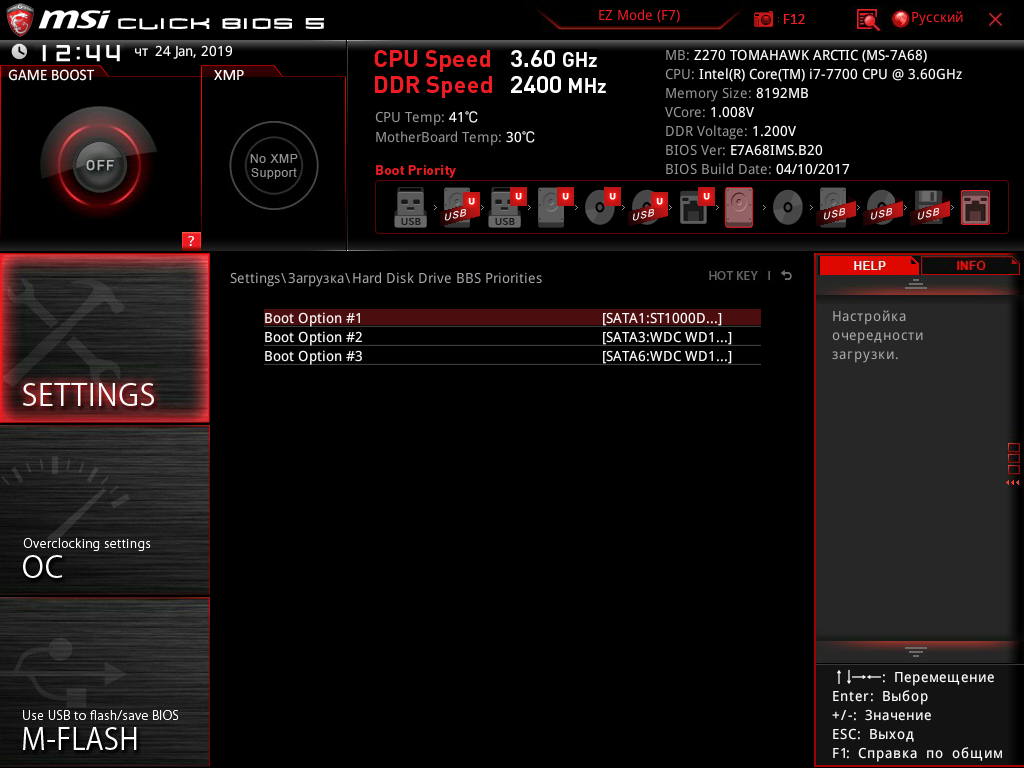The width and height of the screenshot is (1024, 768).
Task: Select the optical disc drive boot icon
Action: (x=785, y=207)
